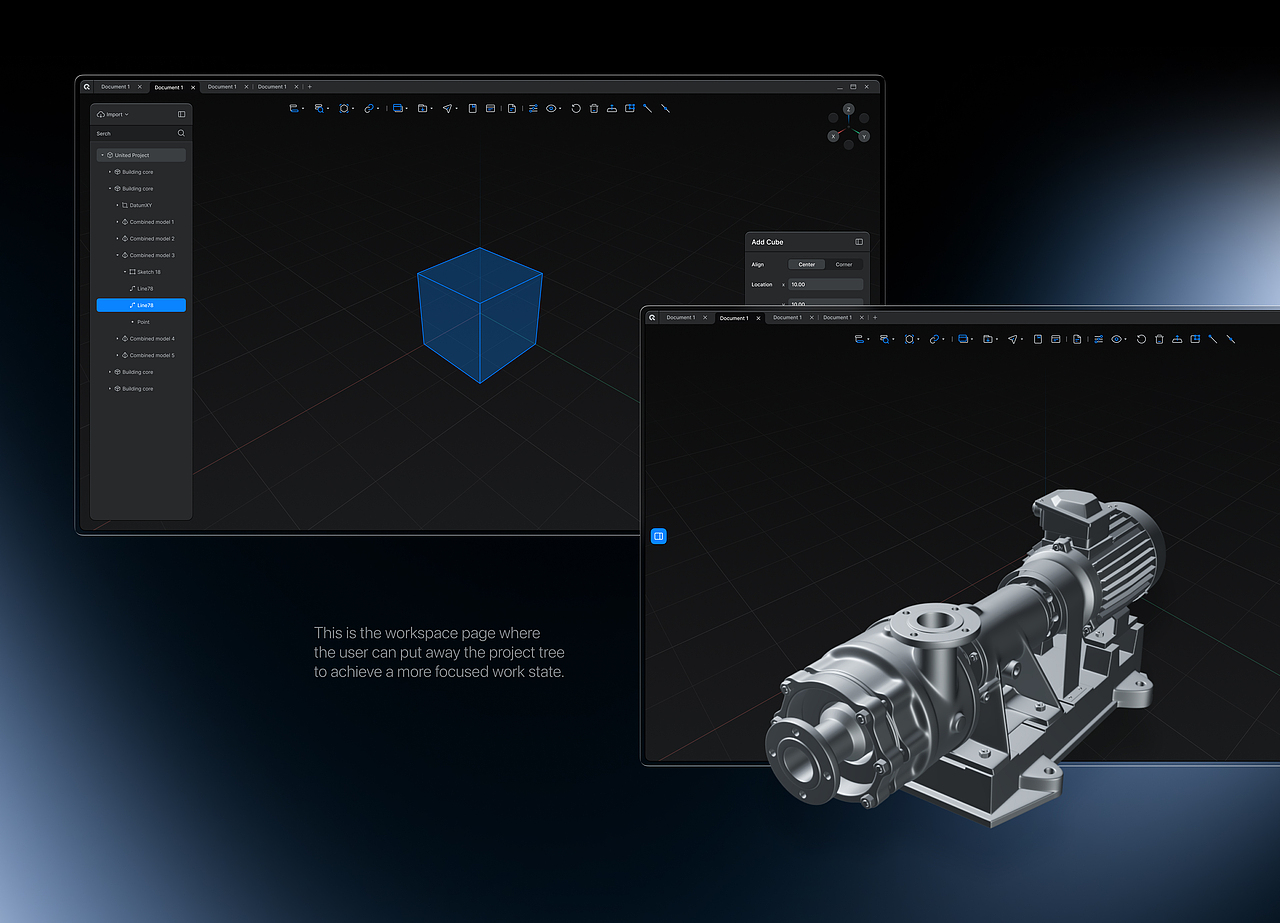1280x923 pixels.
Task: Click the rotate reset icon in pump window toolbar
Action: pos(1141,339)
